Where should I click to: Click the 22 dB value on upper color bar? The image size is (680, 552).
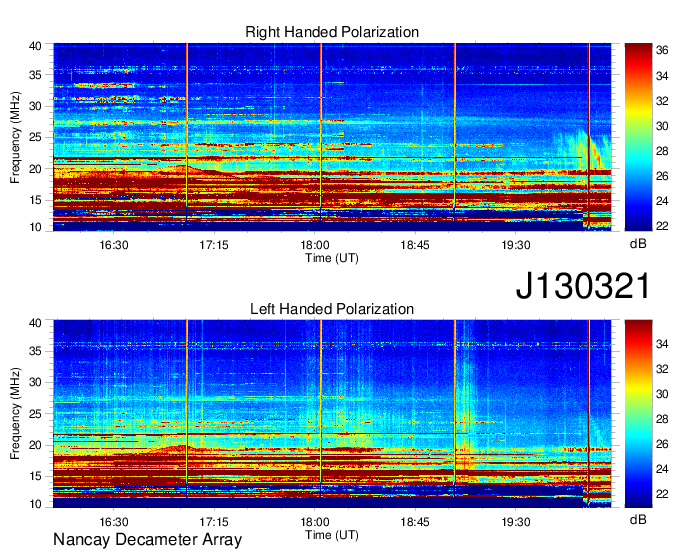click(662, 226)
